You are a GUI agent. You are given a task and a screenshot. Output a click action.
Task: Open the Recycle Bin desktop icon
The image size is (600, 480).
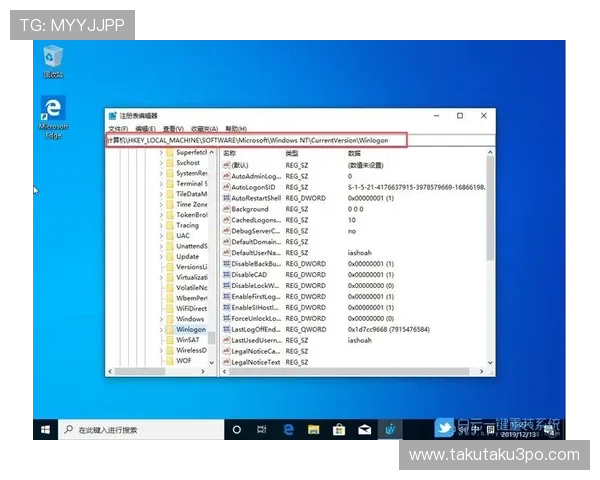pos(53,62)
